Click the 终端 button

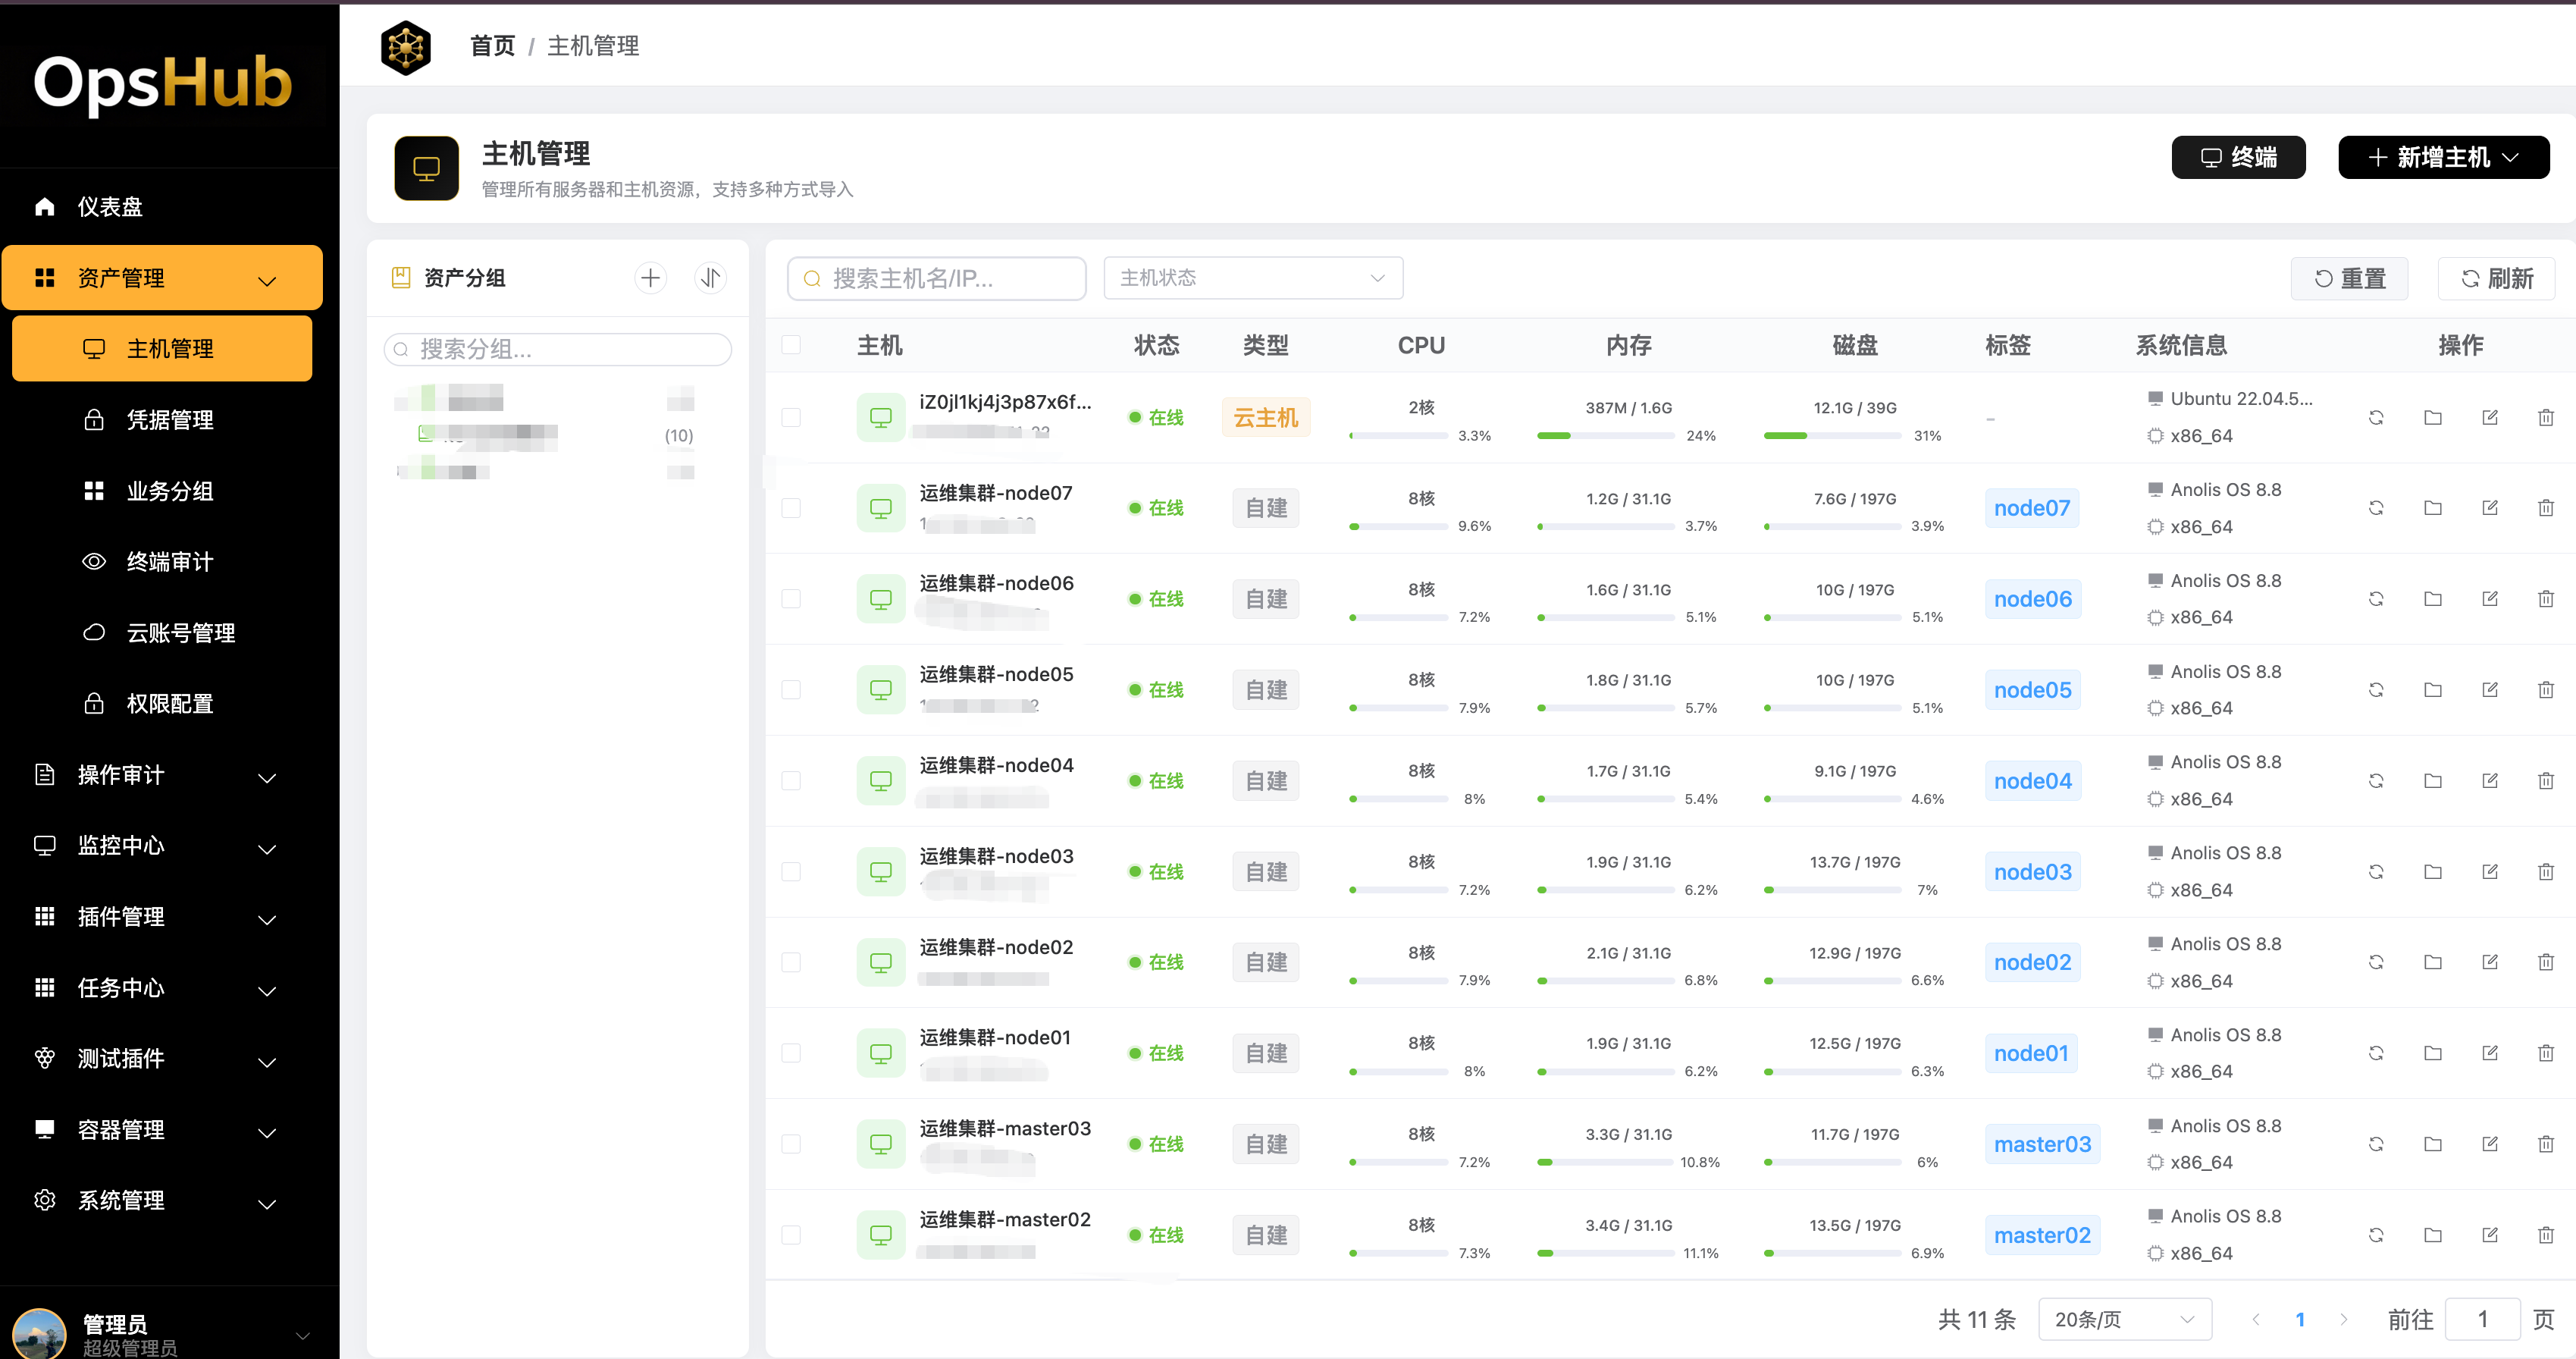pos(2237,158)
